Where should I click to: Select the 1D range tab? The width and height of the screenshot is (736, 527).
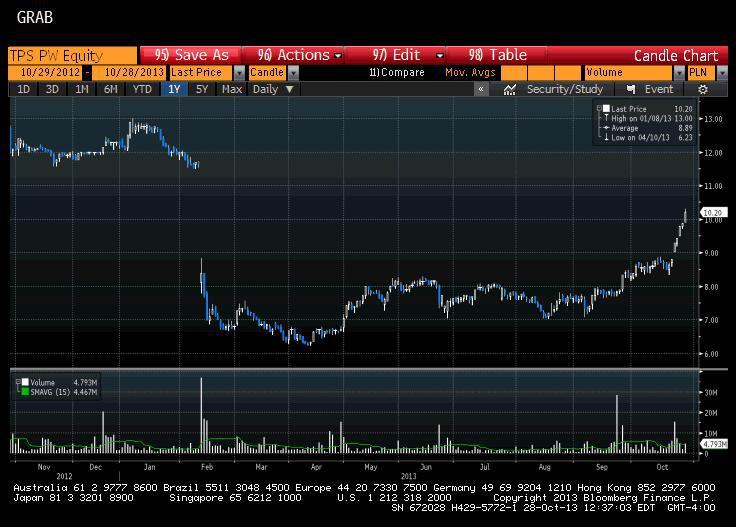point(23,89)
